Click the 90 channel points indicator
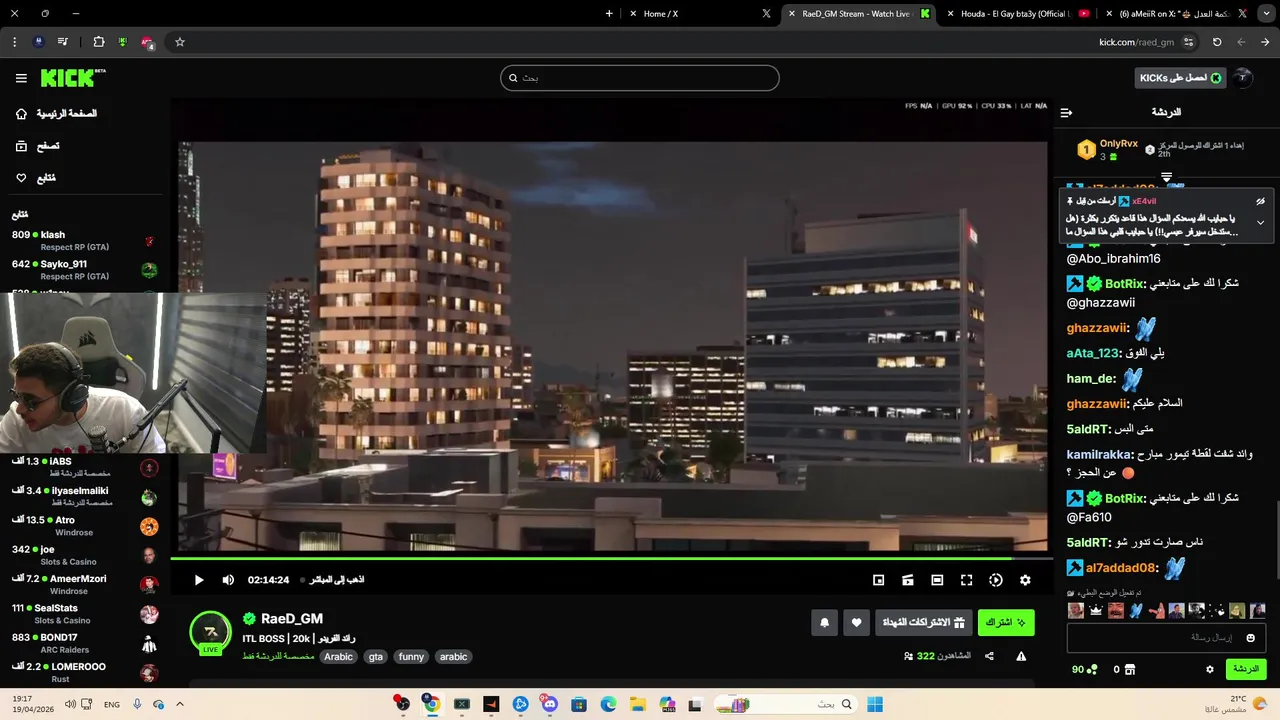1280x720 pixels. point(1085,669)
